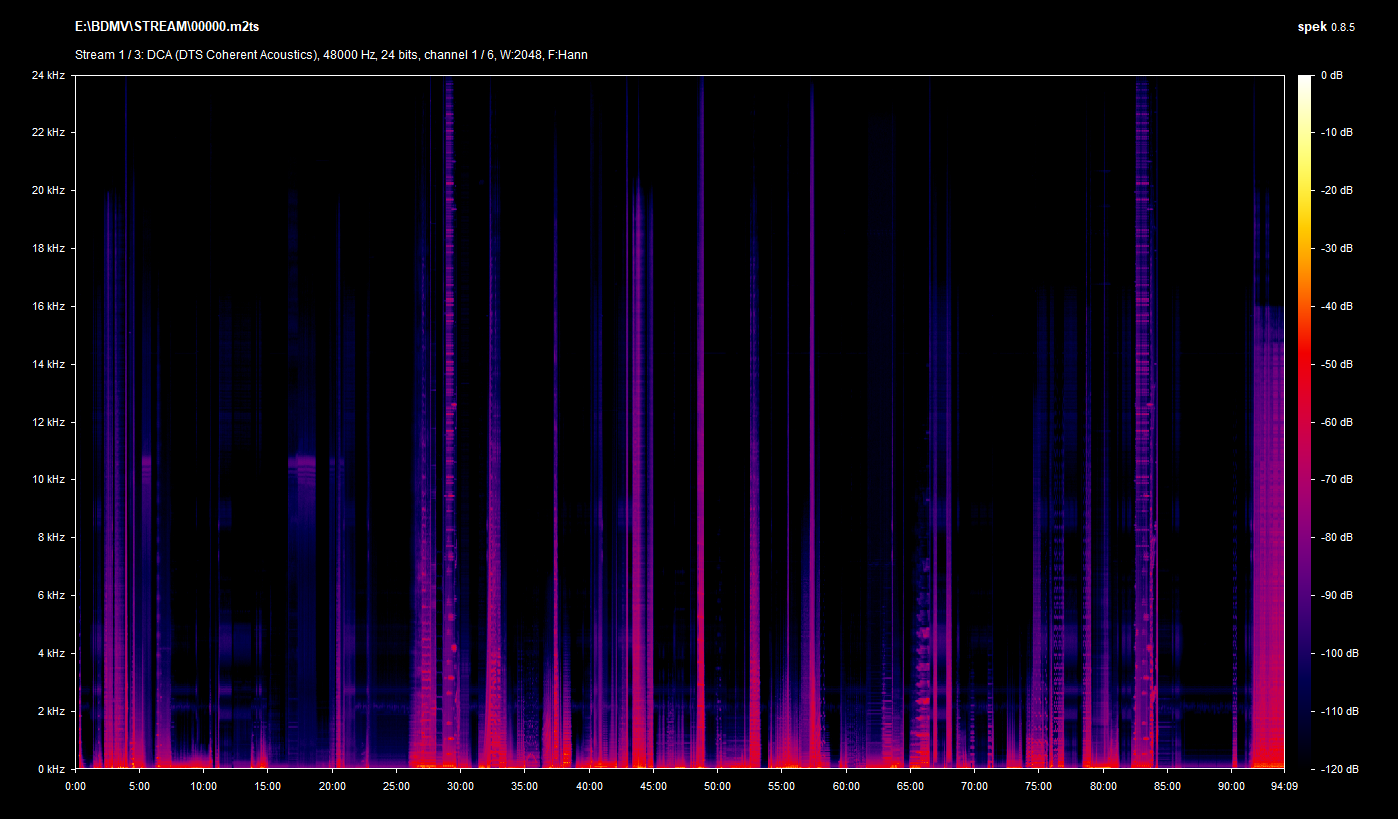Image resolution: width=1398 pixels, height=819 pixels.
Task: Click the 30:00 time axis label
Action: pos(460,786)
